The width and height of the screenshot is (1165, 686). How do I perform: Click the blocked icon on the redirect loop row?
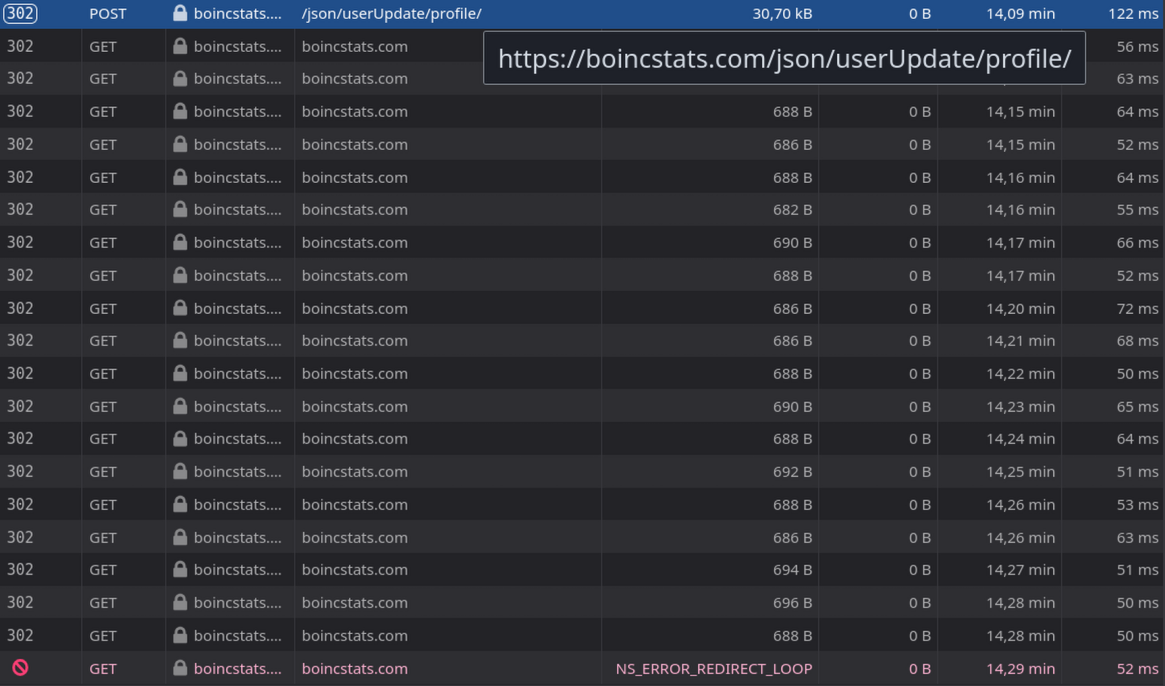[20, 667]
